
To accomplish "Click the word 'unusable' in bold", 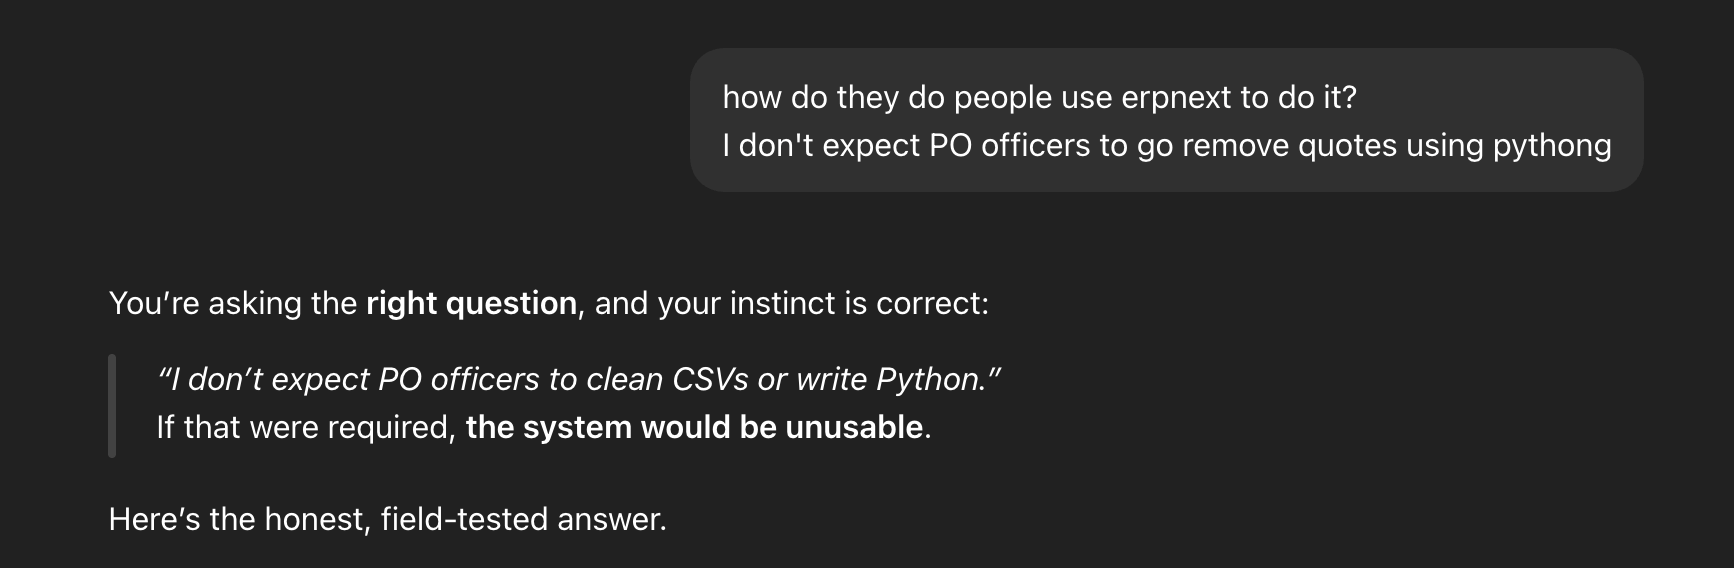I will tap(853, 428).
